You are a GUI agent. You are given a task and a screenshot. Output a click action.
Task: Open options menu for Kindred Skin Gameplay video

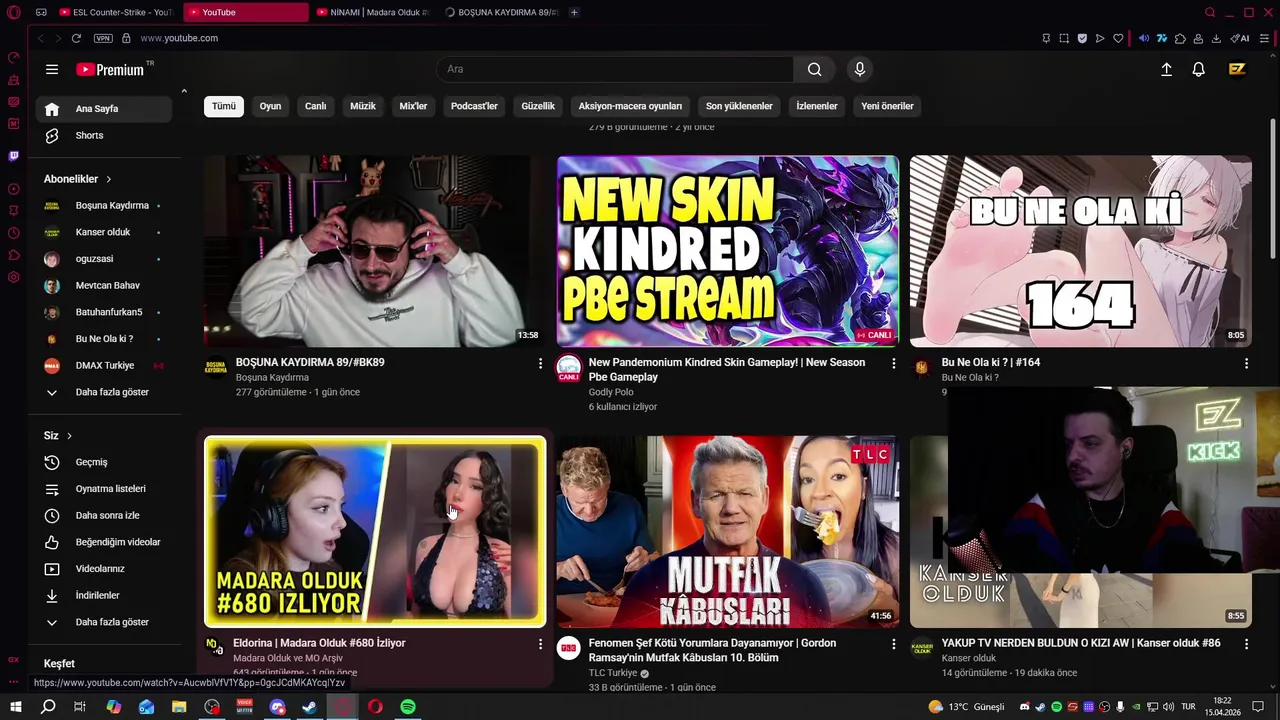893,363
